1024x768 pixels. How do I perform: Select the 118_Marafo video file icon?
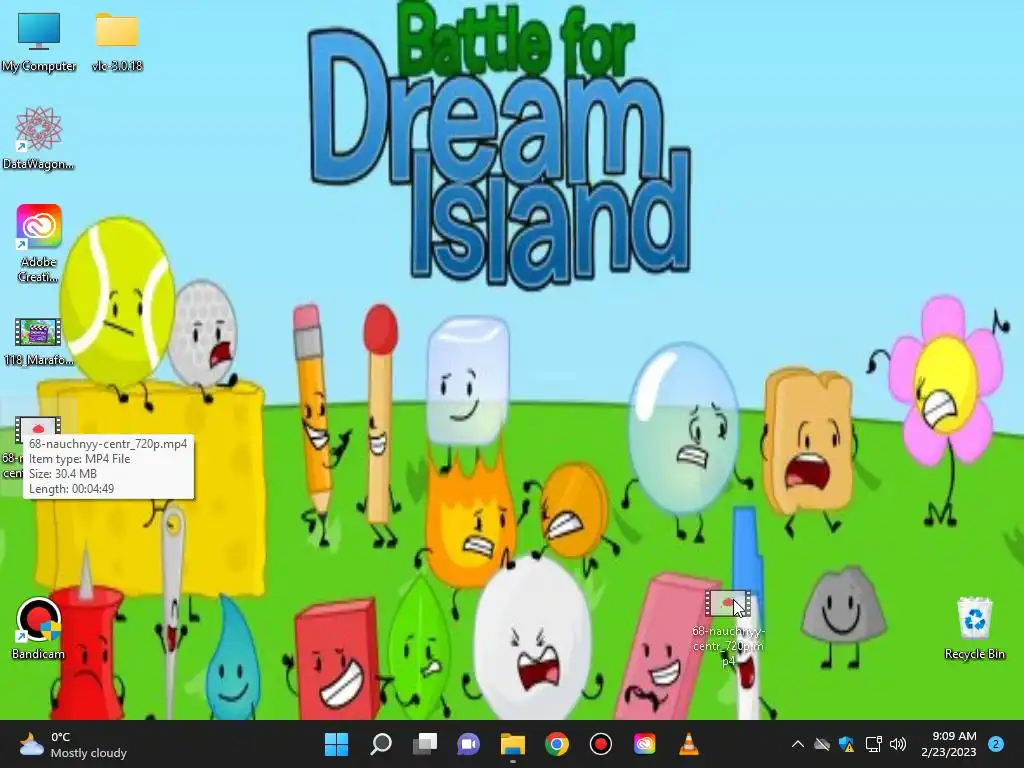click(38, 341)
